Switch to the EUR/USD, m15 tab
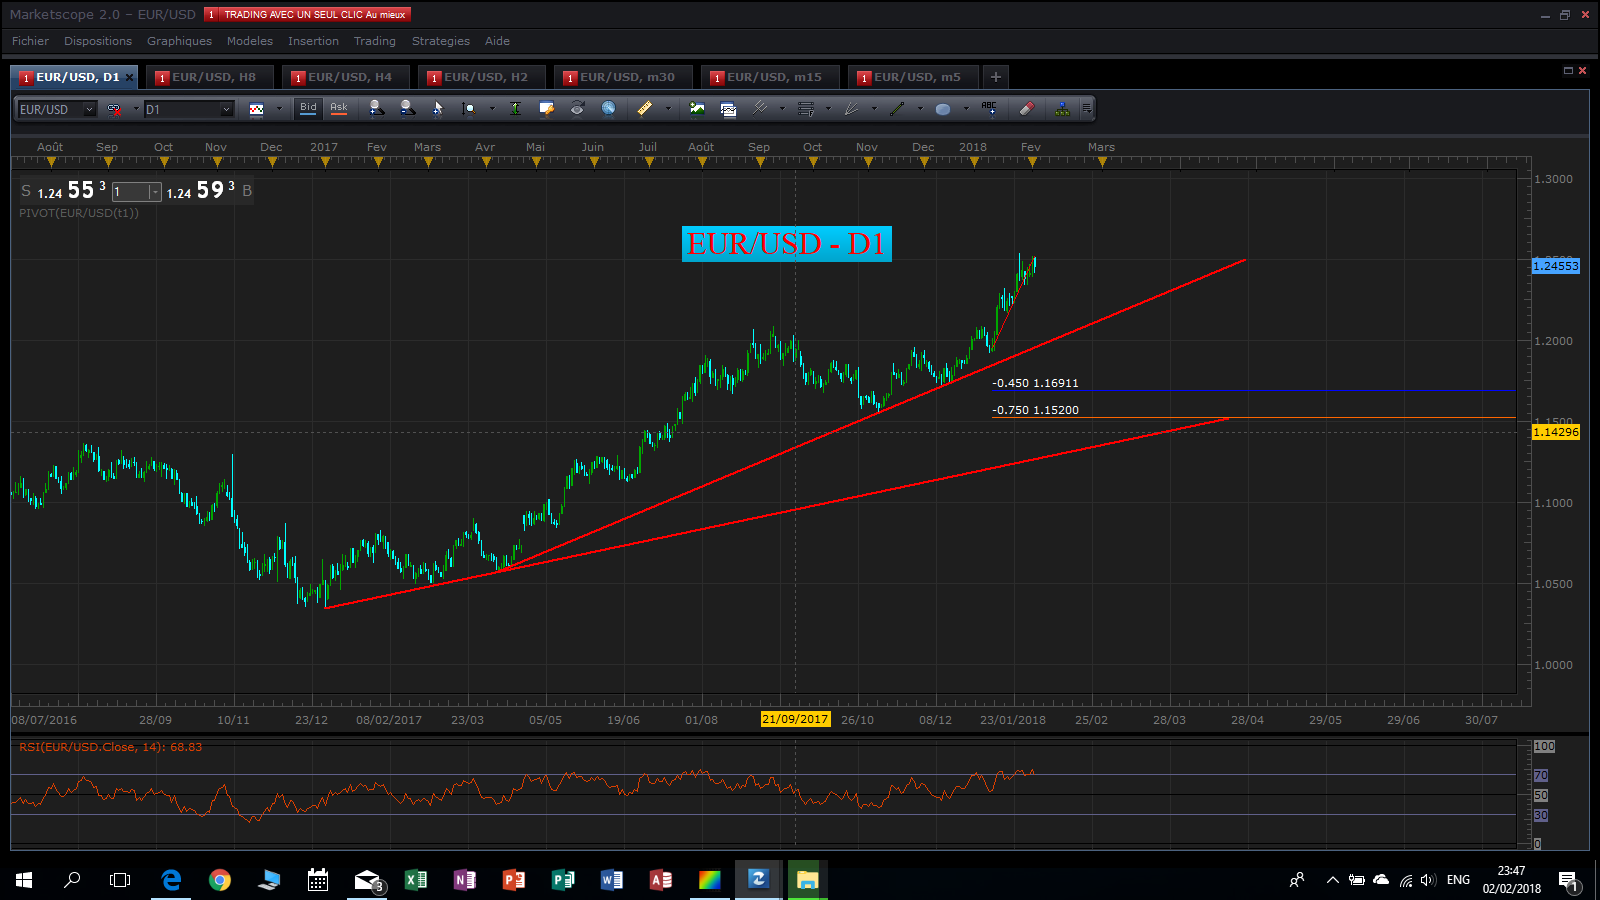Image resolution: width=1600 pixels, height=900 pixels. (771, 77)
